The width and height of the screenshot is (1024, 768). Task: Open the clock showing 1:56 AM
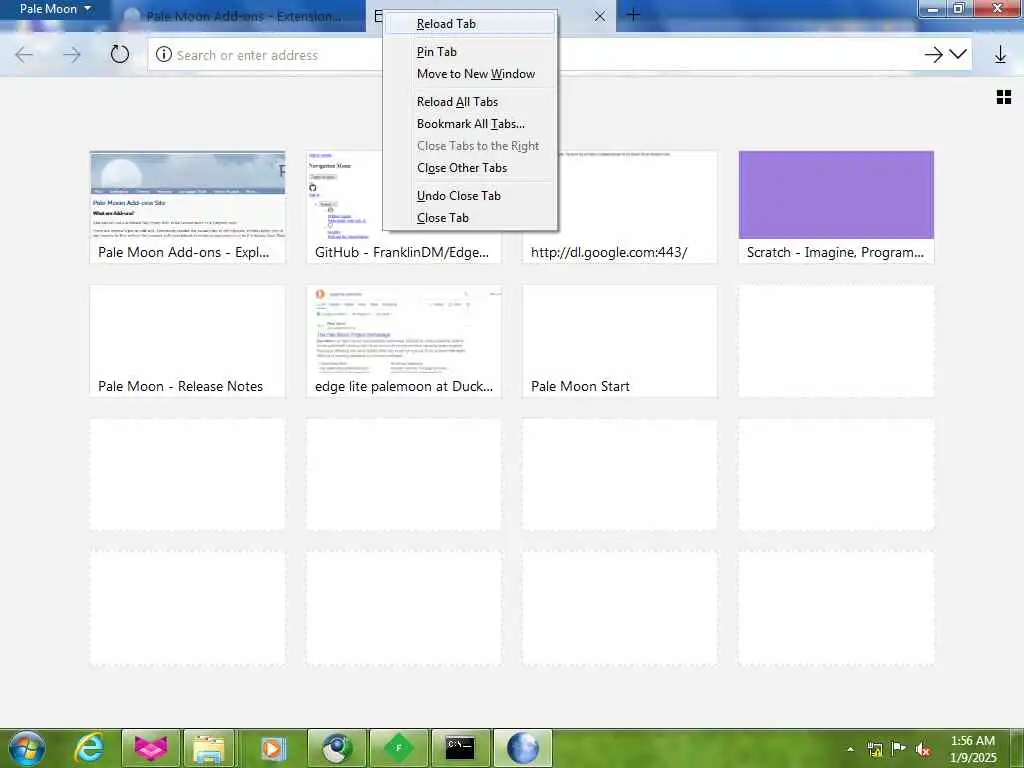point(973,749)
